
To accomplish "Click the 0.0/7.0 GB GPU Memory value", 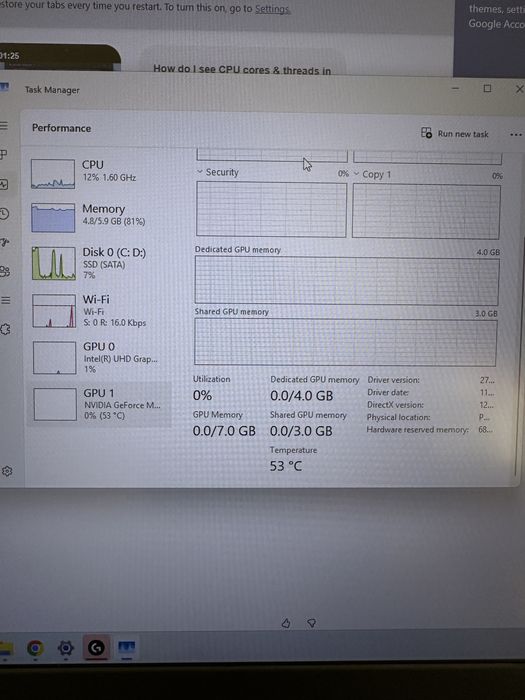I will point(224,431).
